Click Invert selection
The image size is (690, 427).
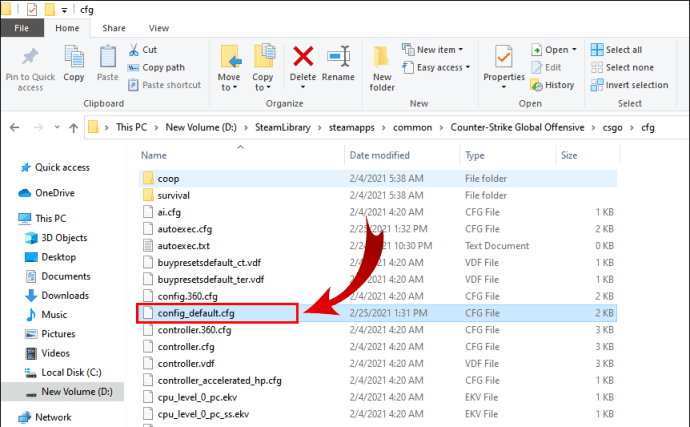point(629,85)
